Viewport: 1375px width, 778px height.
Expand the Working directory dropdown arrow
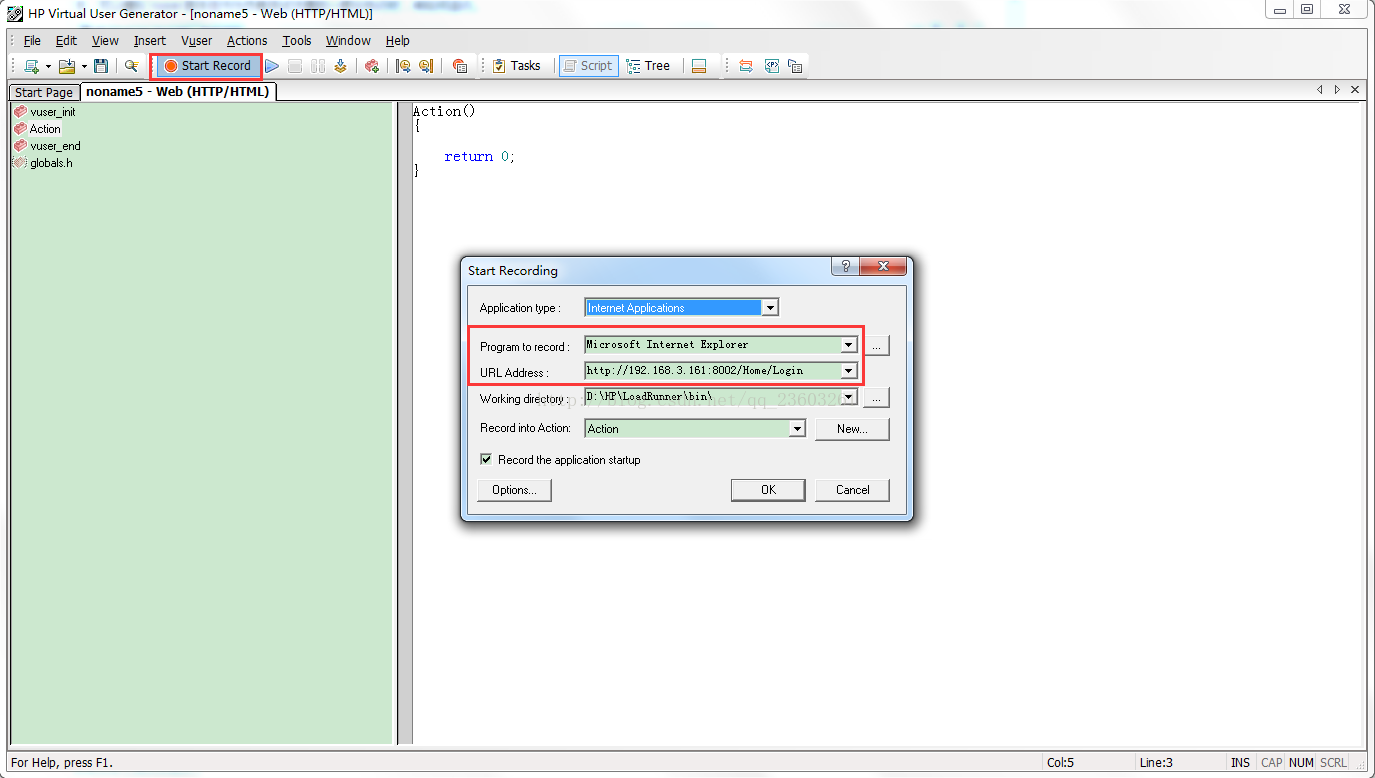coord(849,397)
